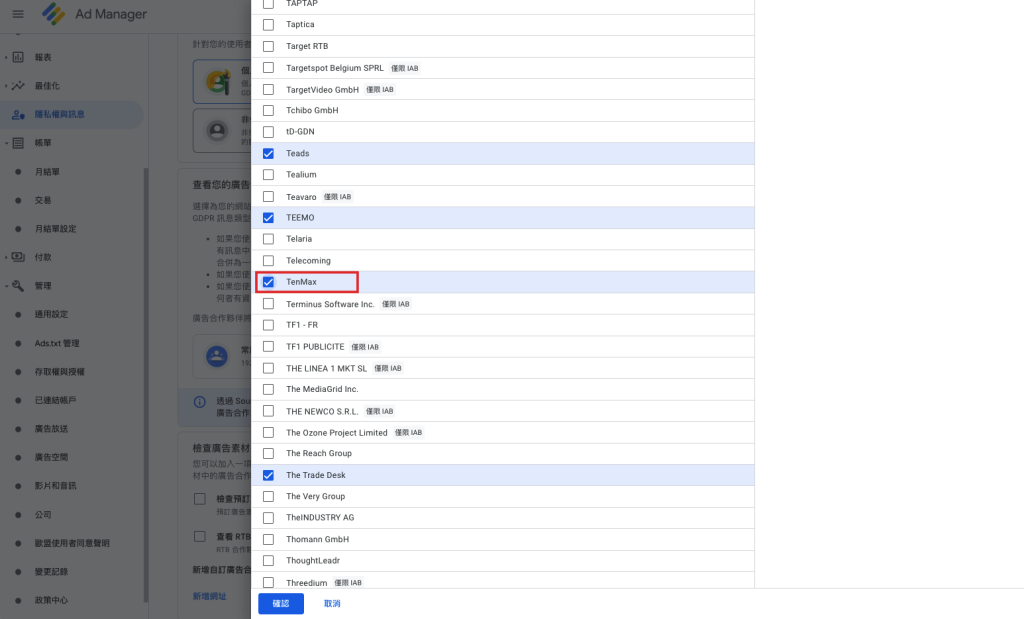Open 存取權與授權 in the sidebar
This screenshot has height=619, width=1024.
[59, 372]
